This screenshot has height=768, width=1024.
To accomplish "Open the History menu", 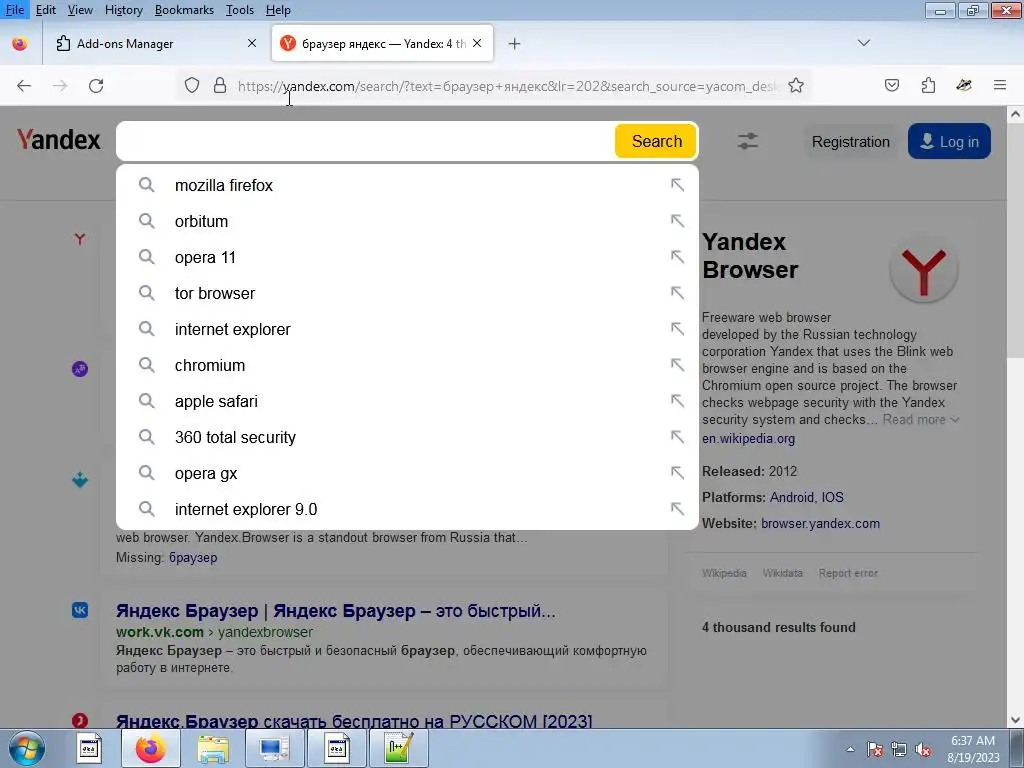I will point(123,10).
